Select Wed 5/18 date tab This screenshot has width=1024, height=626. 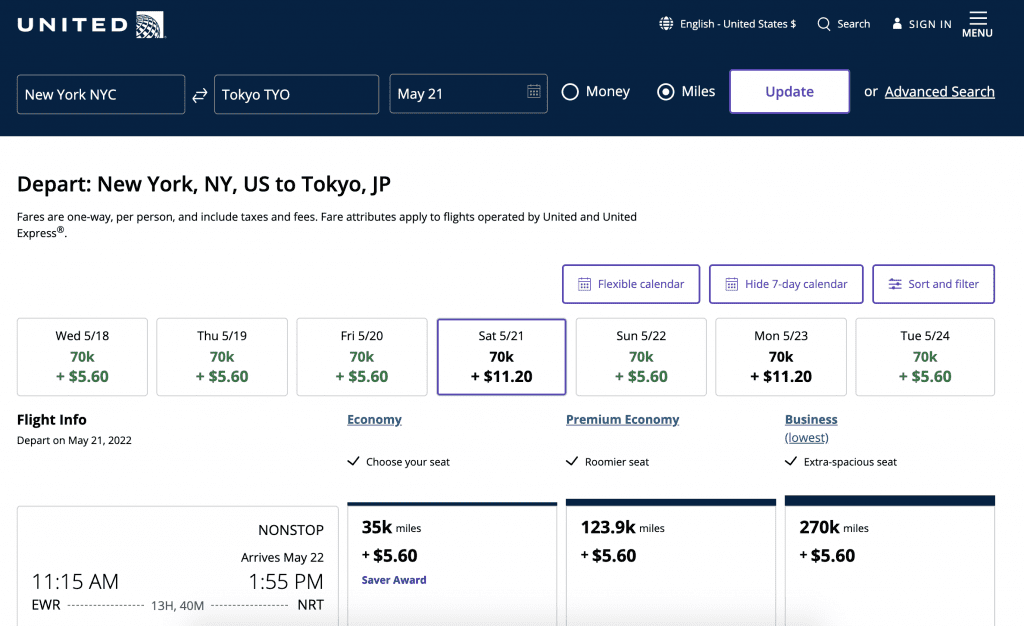coord(82,356)
